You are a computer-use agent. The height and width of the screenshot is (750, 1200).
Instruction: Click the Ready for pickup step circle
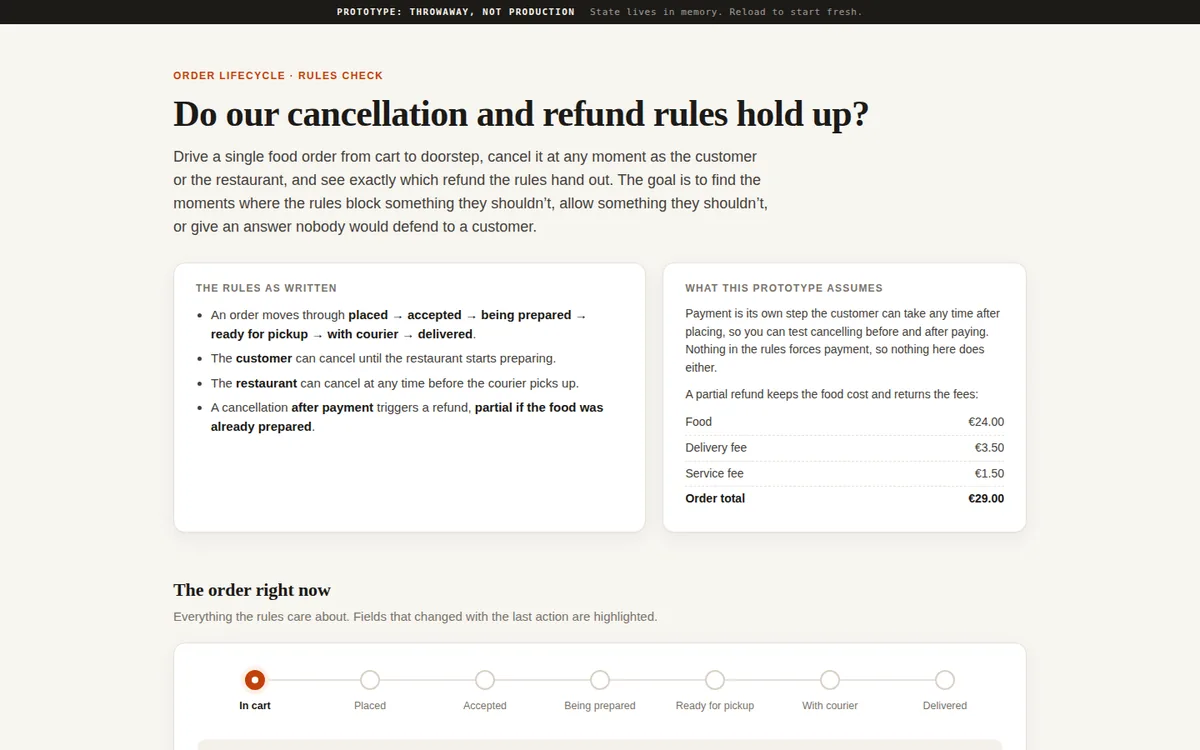click(715, 680)
